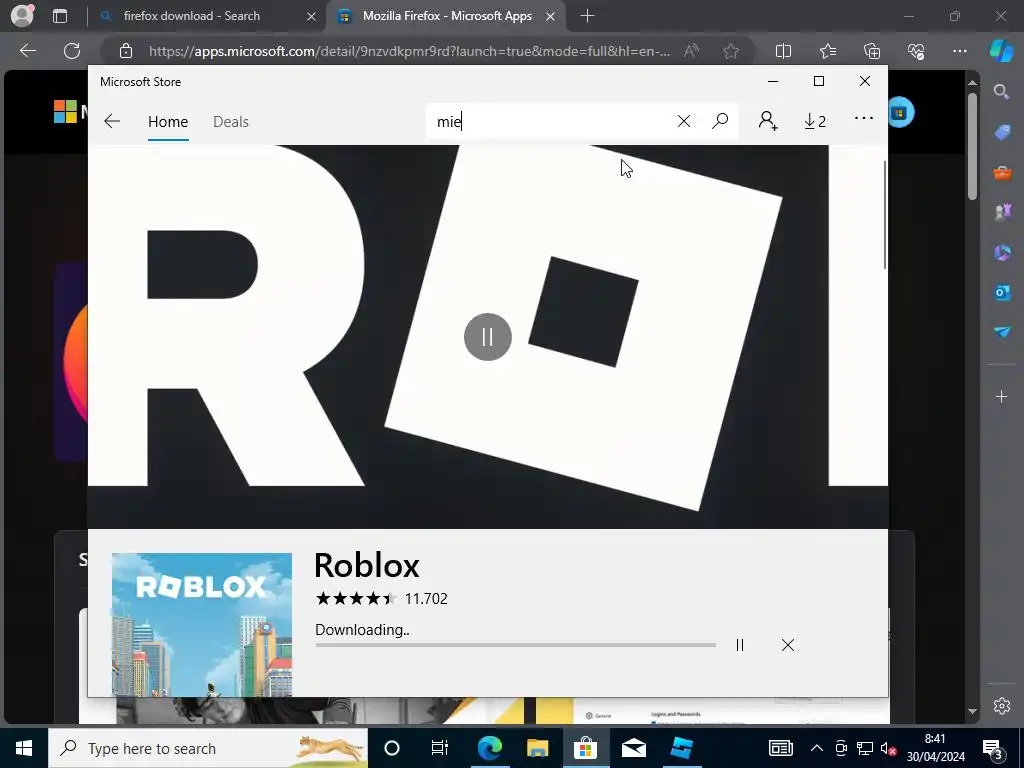Open a new Edge tab
Screen dimensions: 1024x768
(587, 16)
